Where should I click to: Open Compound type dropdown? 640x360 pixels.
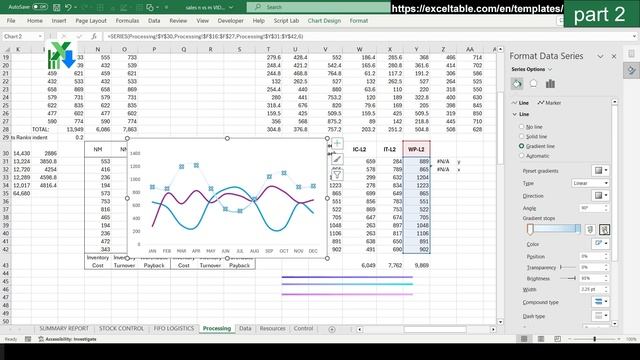coord(601,302)
